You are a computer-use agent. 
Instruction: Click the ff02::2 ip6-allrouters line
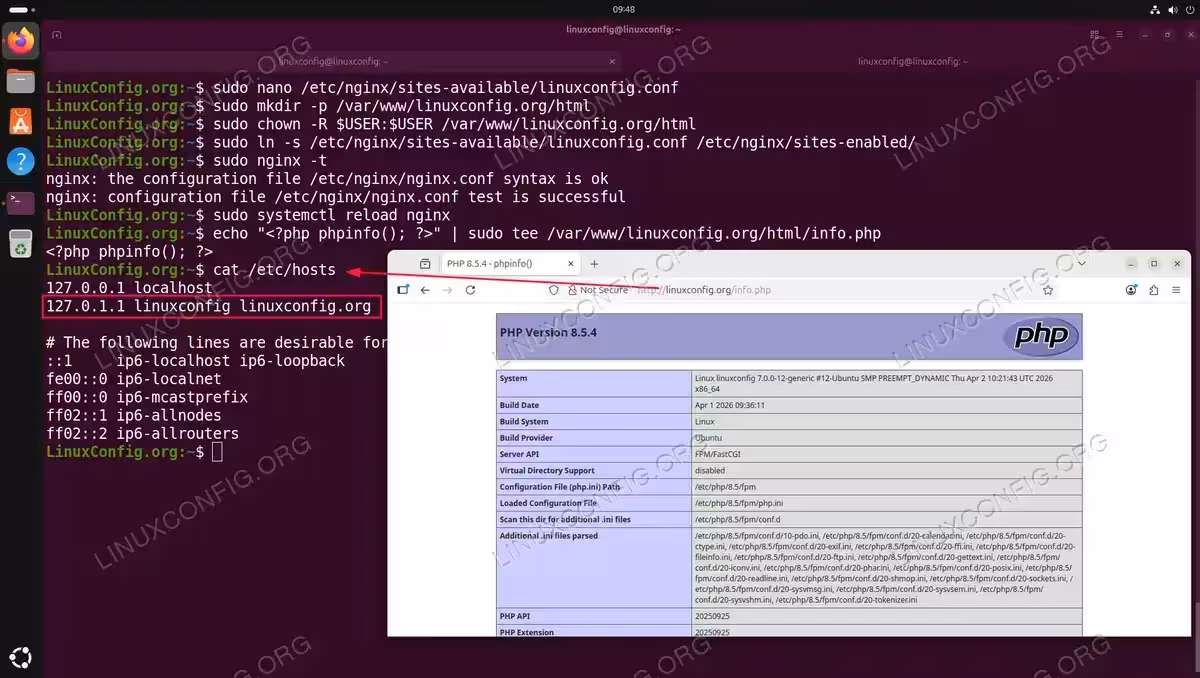coord(142,434)
